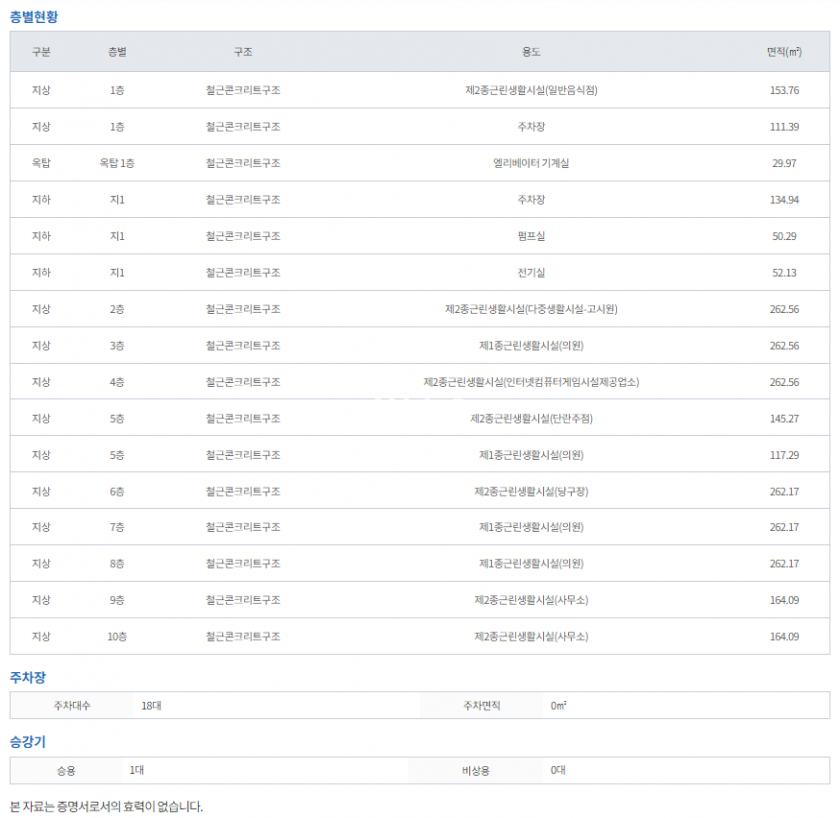
Task: Select the 단란주점 usage cell
Action: click(531, 419)
